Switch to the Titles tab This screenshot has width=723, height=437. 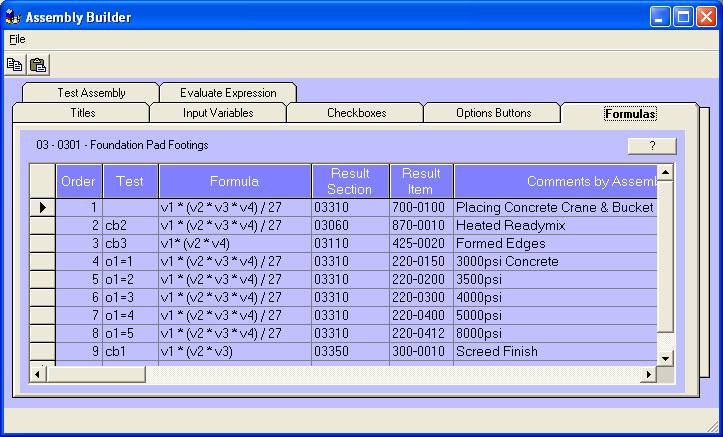point(83,113)
